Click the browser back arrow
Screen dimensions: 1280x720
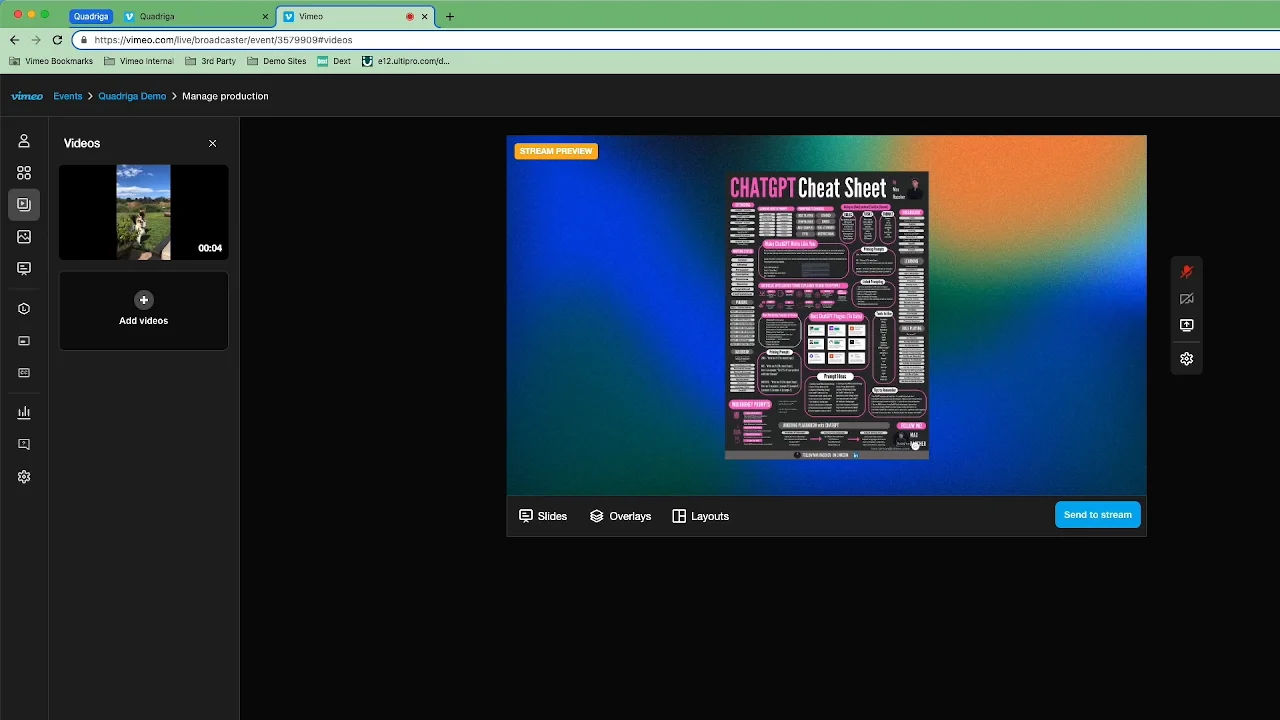click(14, 40)
